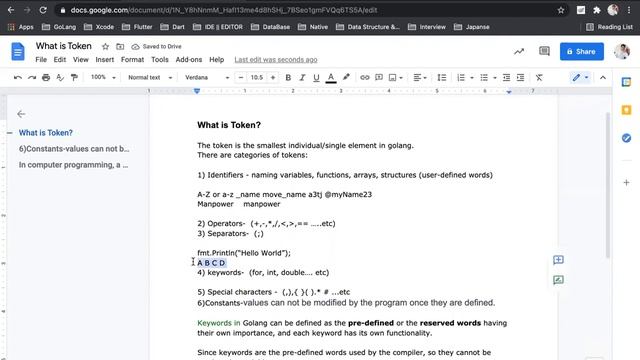Decrease the indent
Image resolution: width=640 pixels, height=360 pixels.
pos(506,78)
